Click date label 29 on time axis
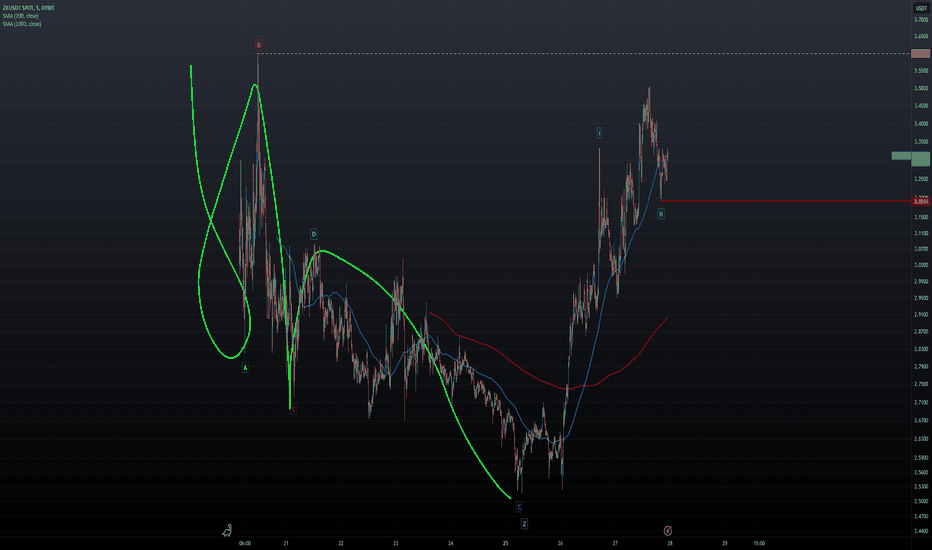Viewport: 932px width, 550px height. [725, 543]
